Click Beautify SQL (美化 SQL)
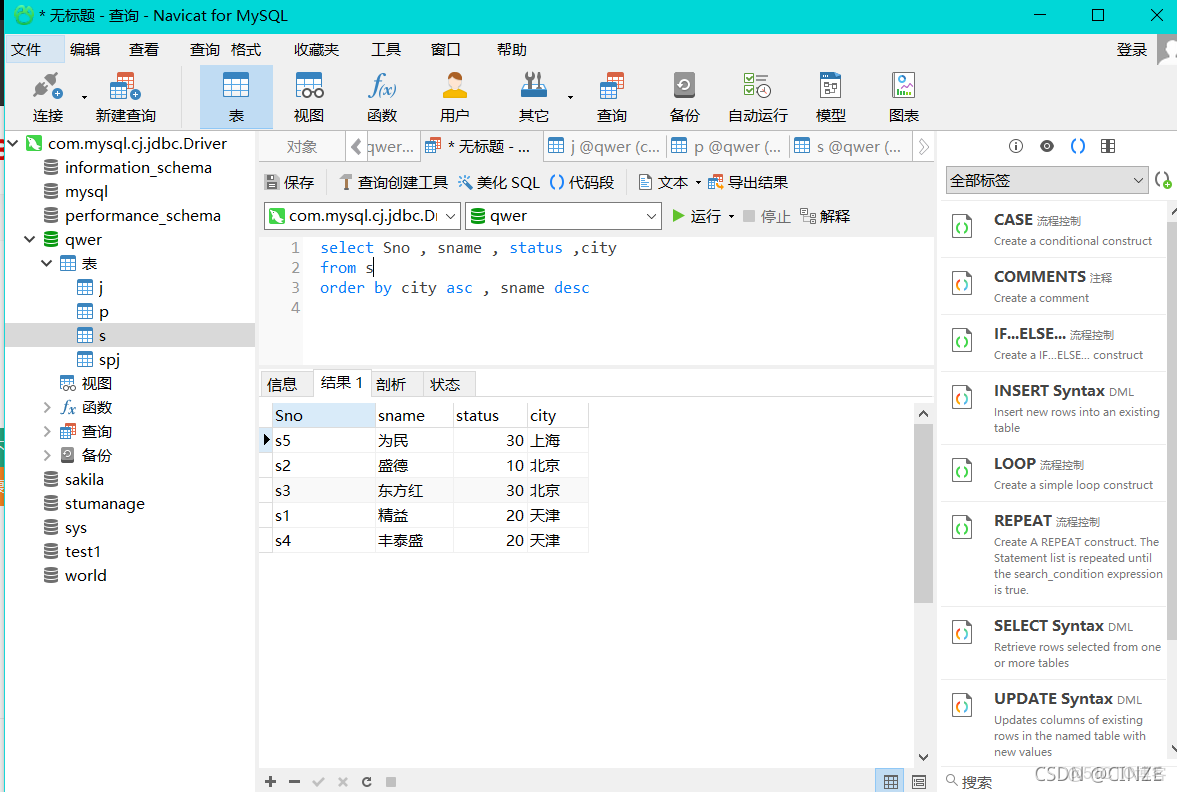This screenshot has height=792, width=1177. [x=498, y=182]
